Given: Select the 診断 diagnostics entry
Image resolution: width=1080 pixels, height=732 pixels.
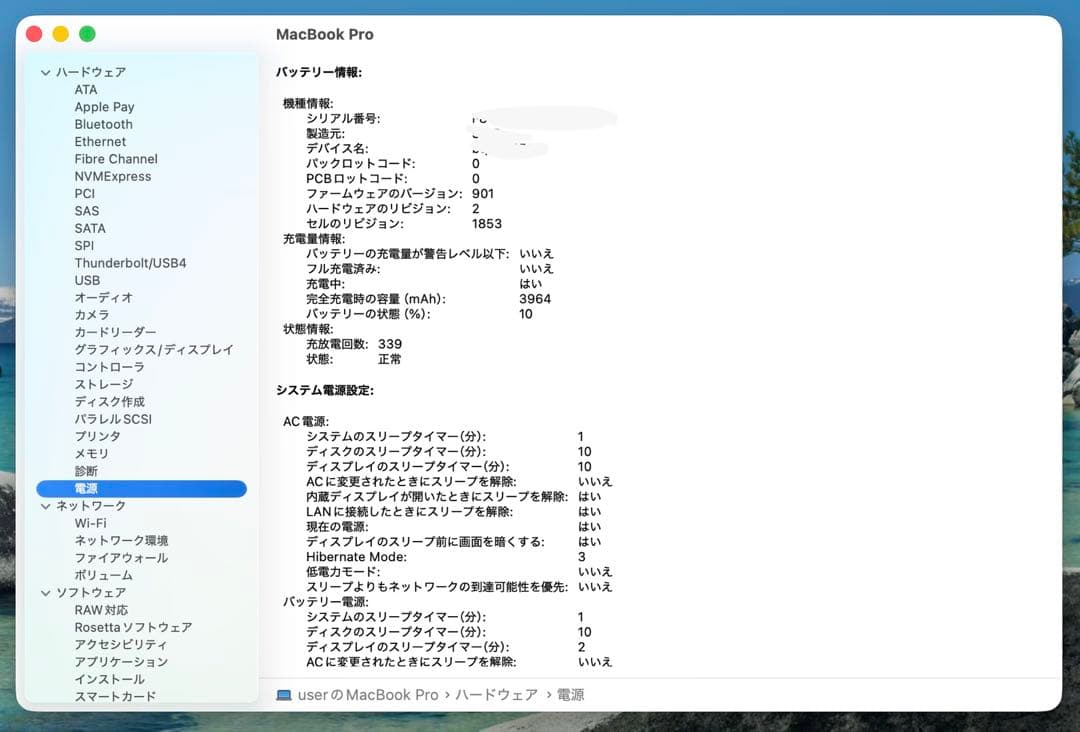Looking at the screenshot, I should pyautogui.click(x=86, y=470).
